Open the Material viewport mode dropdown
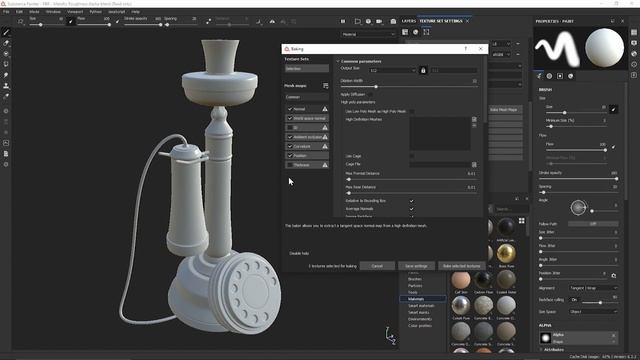Screen dimensions: 640x360 pyautogui.click(x=369, y=34)
